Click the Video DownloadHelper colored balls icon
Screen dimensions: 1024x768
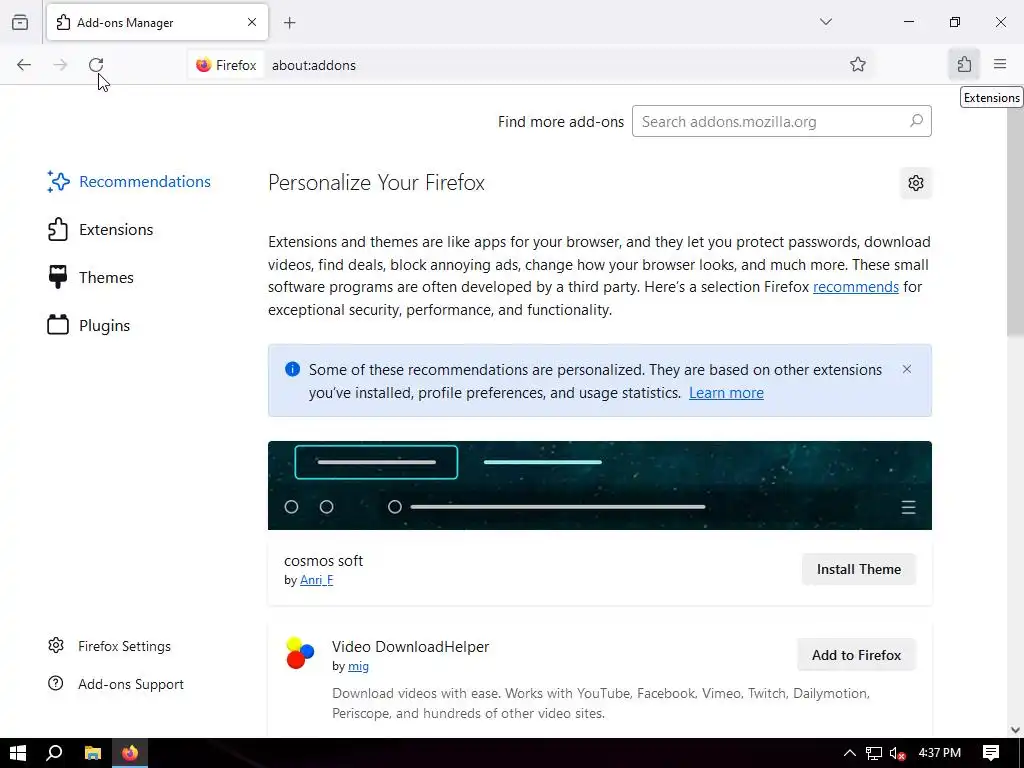(x=300, y=654)
